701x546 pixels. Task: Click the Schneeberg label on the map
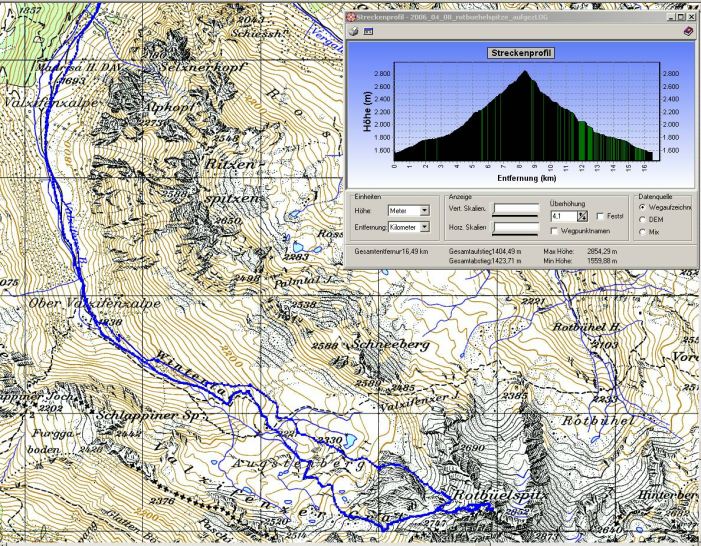pyautogui.click(x=391, y=344)
